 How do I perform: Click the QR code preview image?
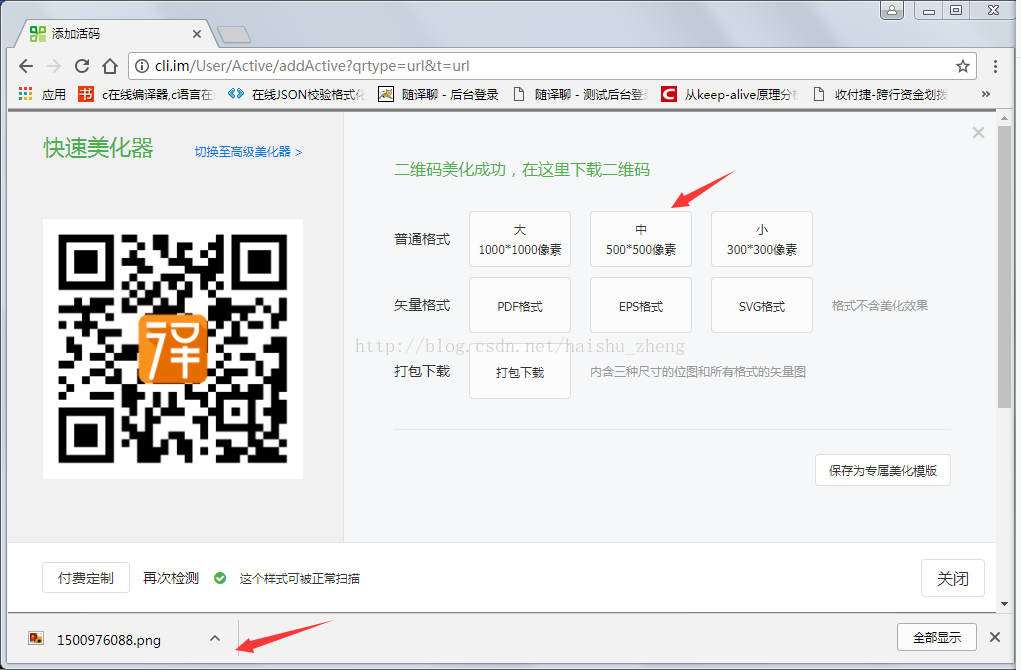coord(173,349)
